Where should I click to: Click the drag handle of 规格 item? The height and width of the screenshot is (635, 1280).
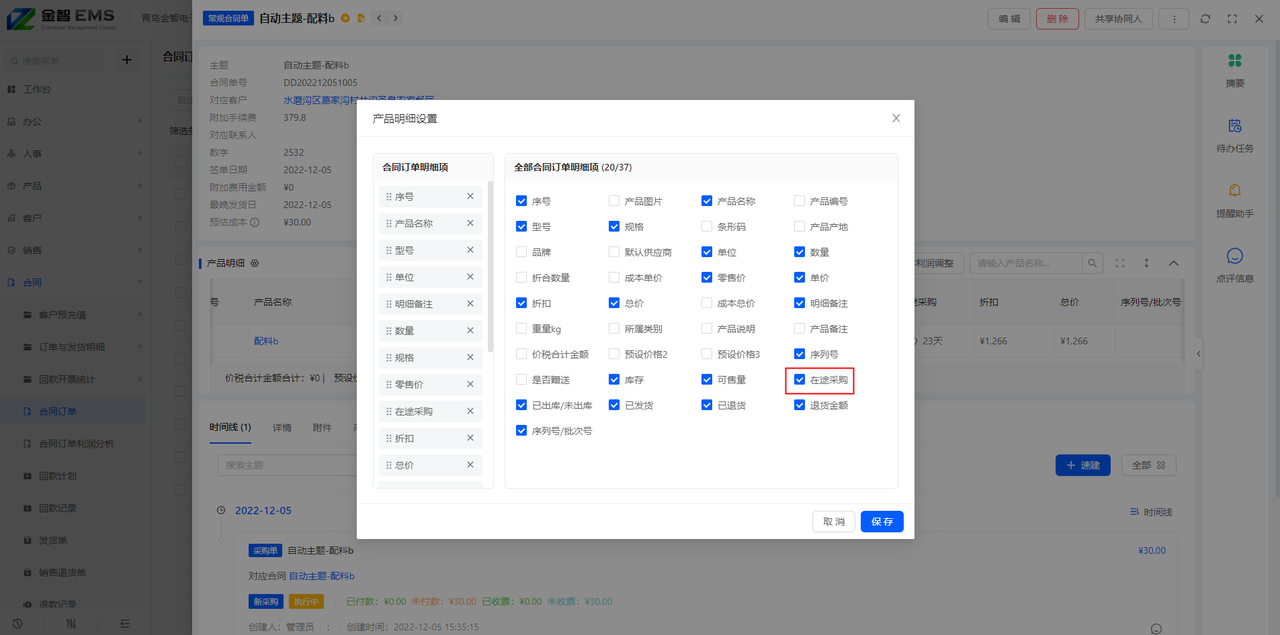[389, 357]
